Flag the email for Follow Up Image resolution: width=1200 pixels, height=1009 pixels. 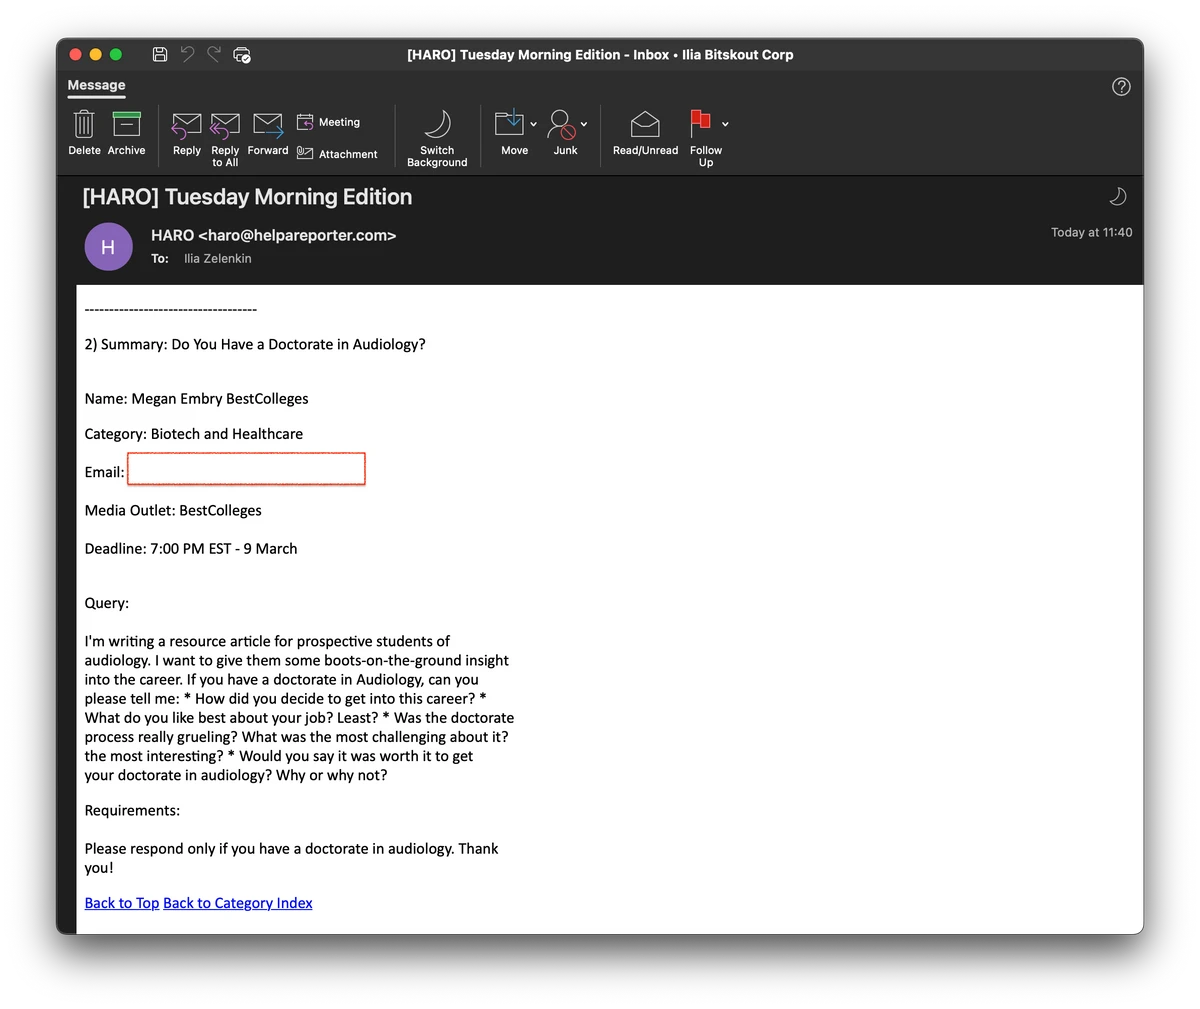pos(705,138)
